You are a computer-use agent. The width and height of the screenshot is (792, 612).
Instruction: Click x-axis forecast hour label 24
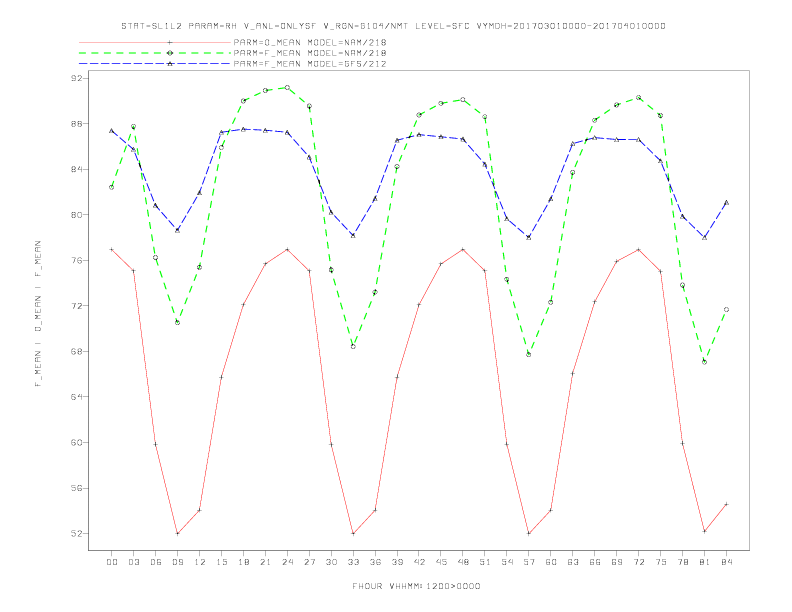tap(287, 562)
